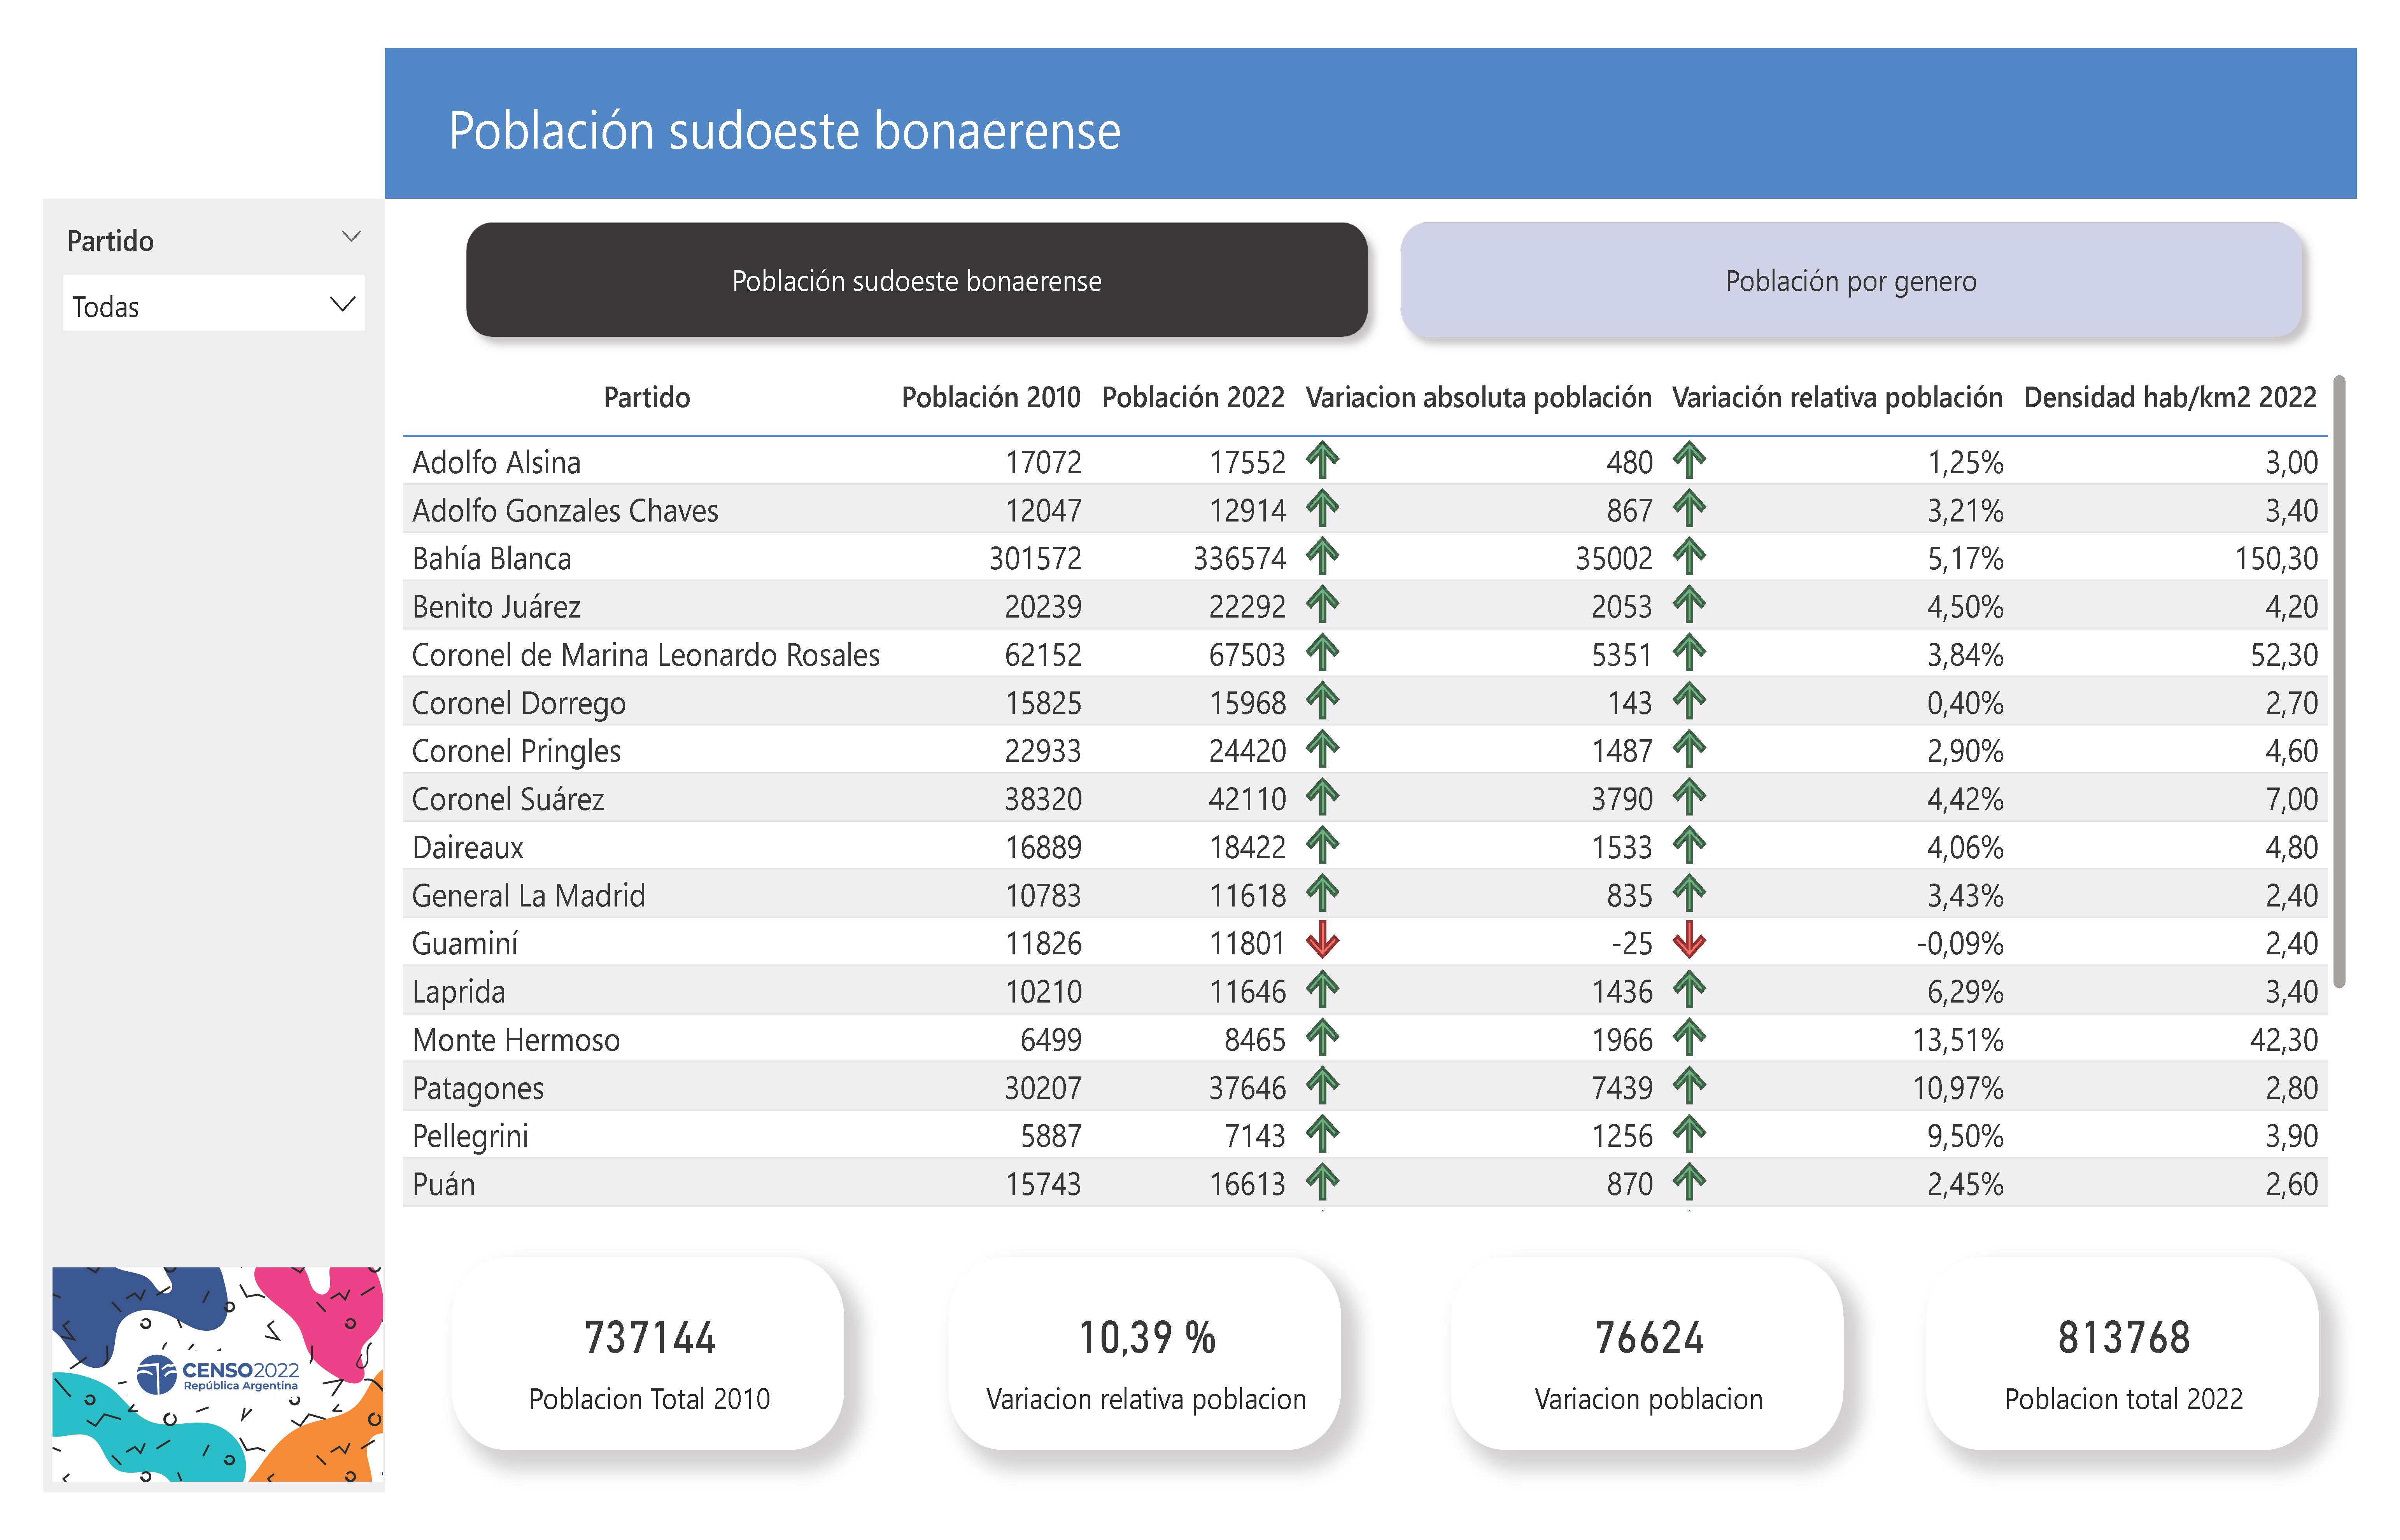Click the Censo 2022 logo image
This screenshot has width=2400, height=1540.
[217, 1374]
